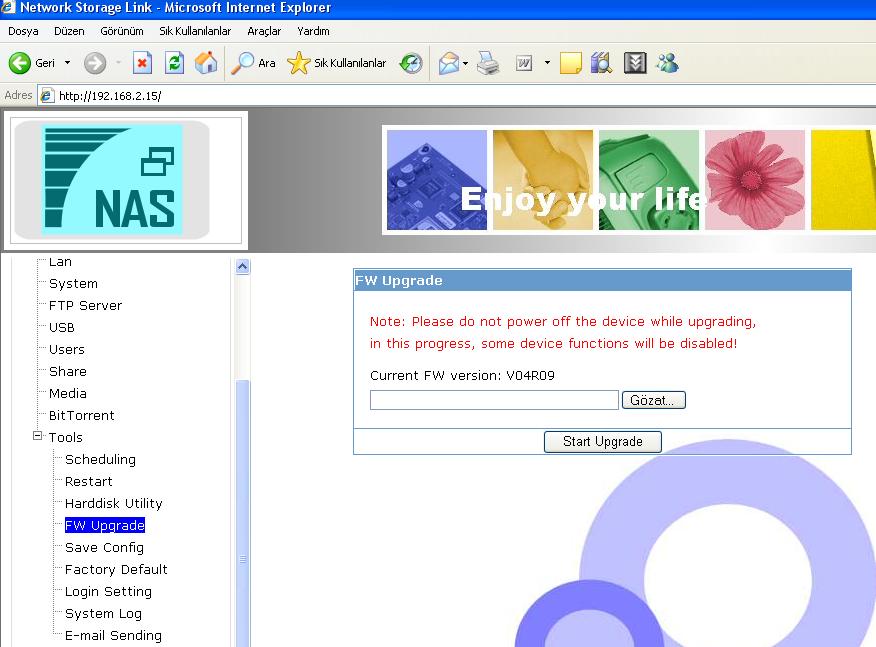Click the research books icon
Screen dimensions: 876x647
point(602,63)
